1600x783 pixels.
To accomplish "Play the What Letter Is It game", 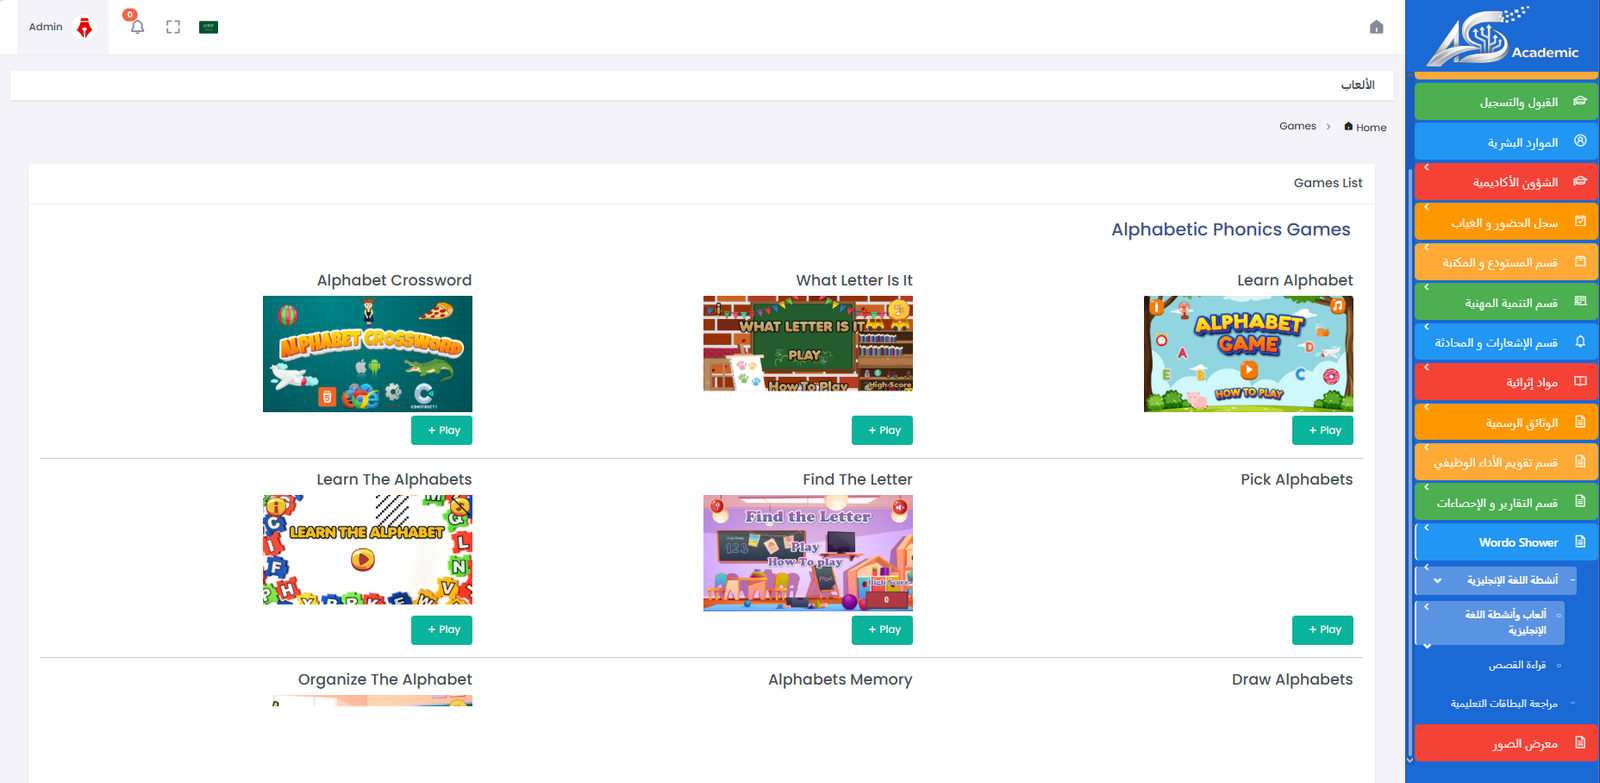I will (x=882, y=430).
